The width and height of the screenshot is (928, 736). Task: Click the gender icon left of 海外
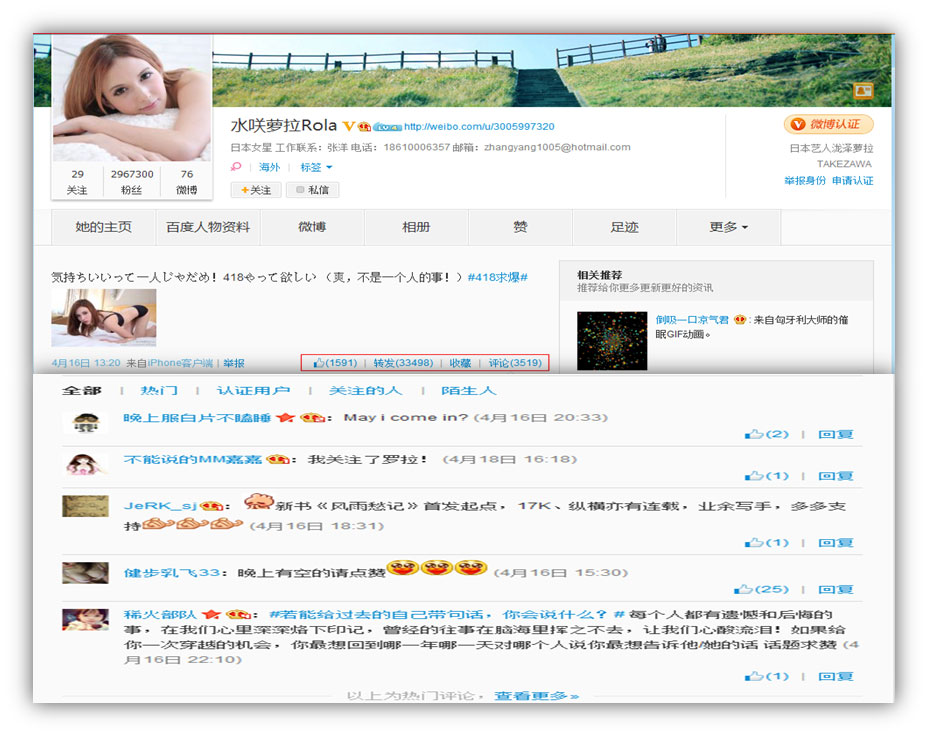pyautogui.click(x=237, y=167)
